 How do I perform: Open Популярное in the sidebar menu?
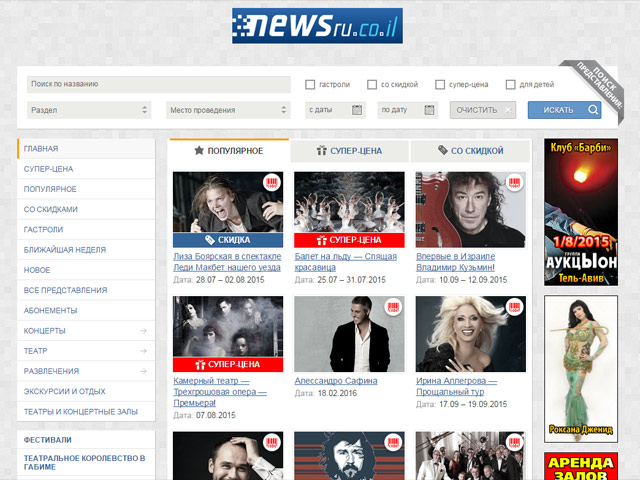[x=86, y=189]
